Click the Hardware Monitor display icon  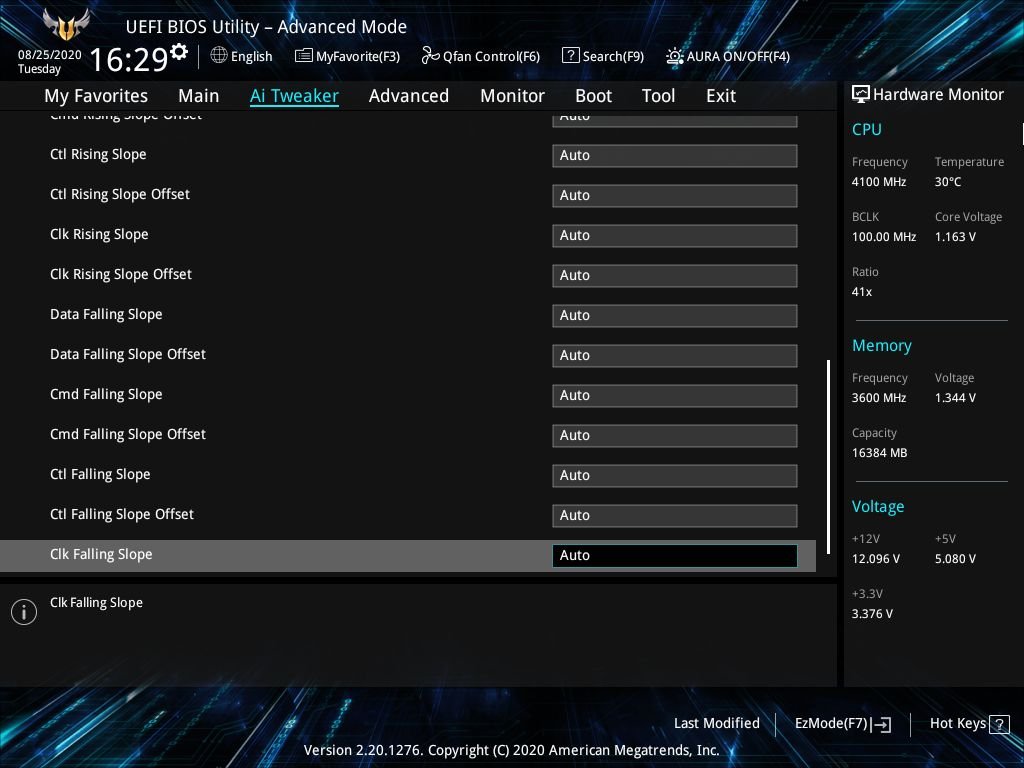pyautogui.click(x=861, y=95)
